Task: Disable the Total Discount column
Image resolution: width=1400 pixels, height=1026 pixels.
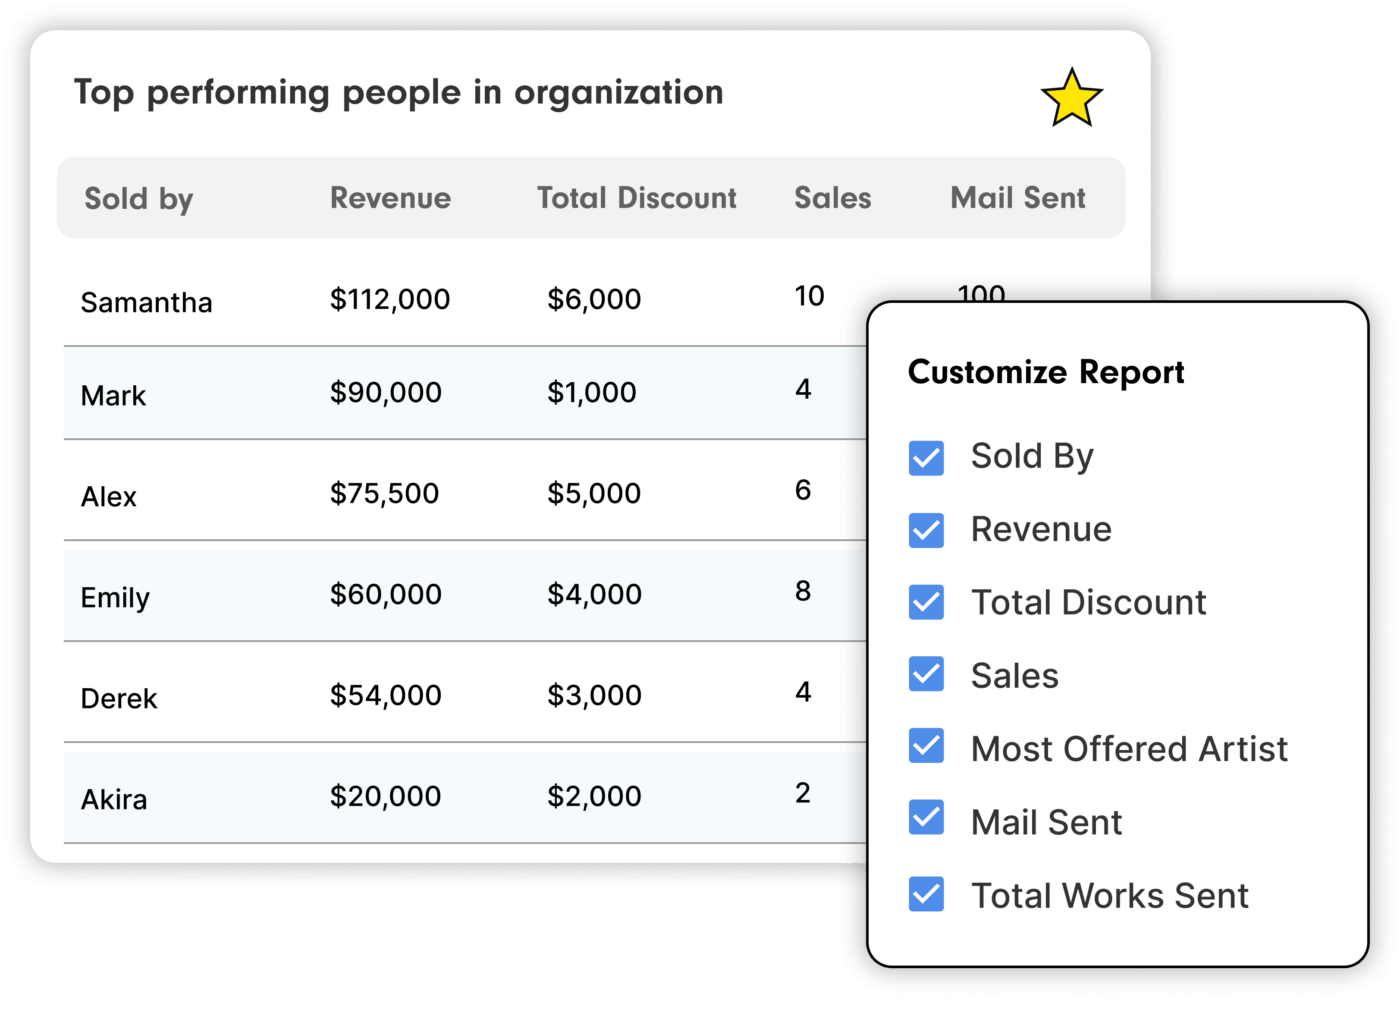Action: pos(926,604)
